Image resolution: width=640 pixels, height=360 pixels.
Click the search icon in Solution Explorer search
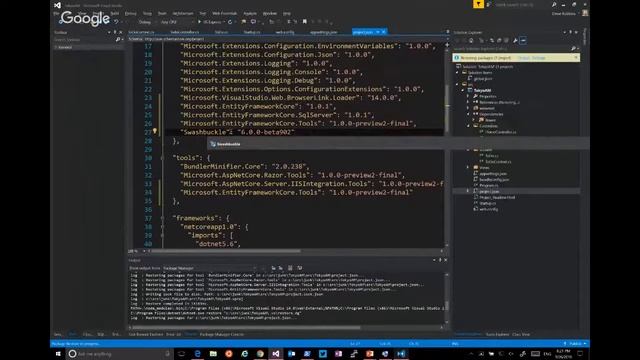(573, 49)
